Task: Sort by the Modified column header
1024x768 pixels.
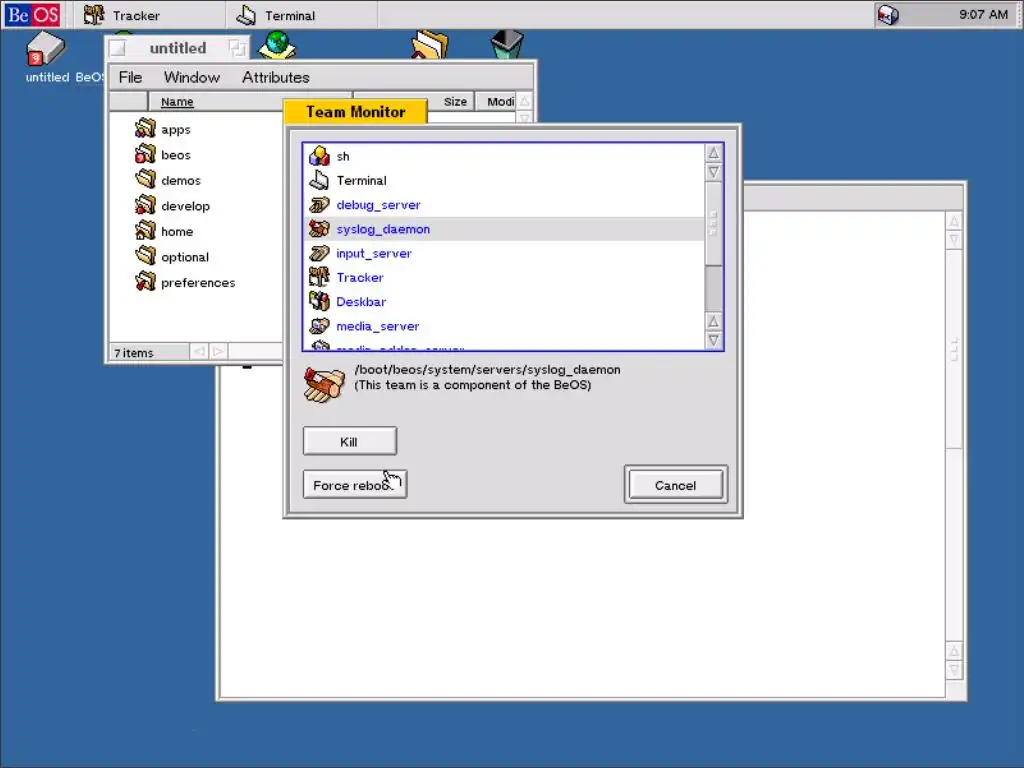Action: [498, 102]
